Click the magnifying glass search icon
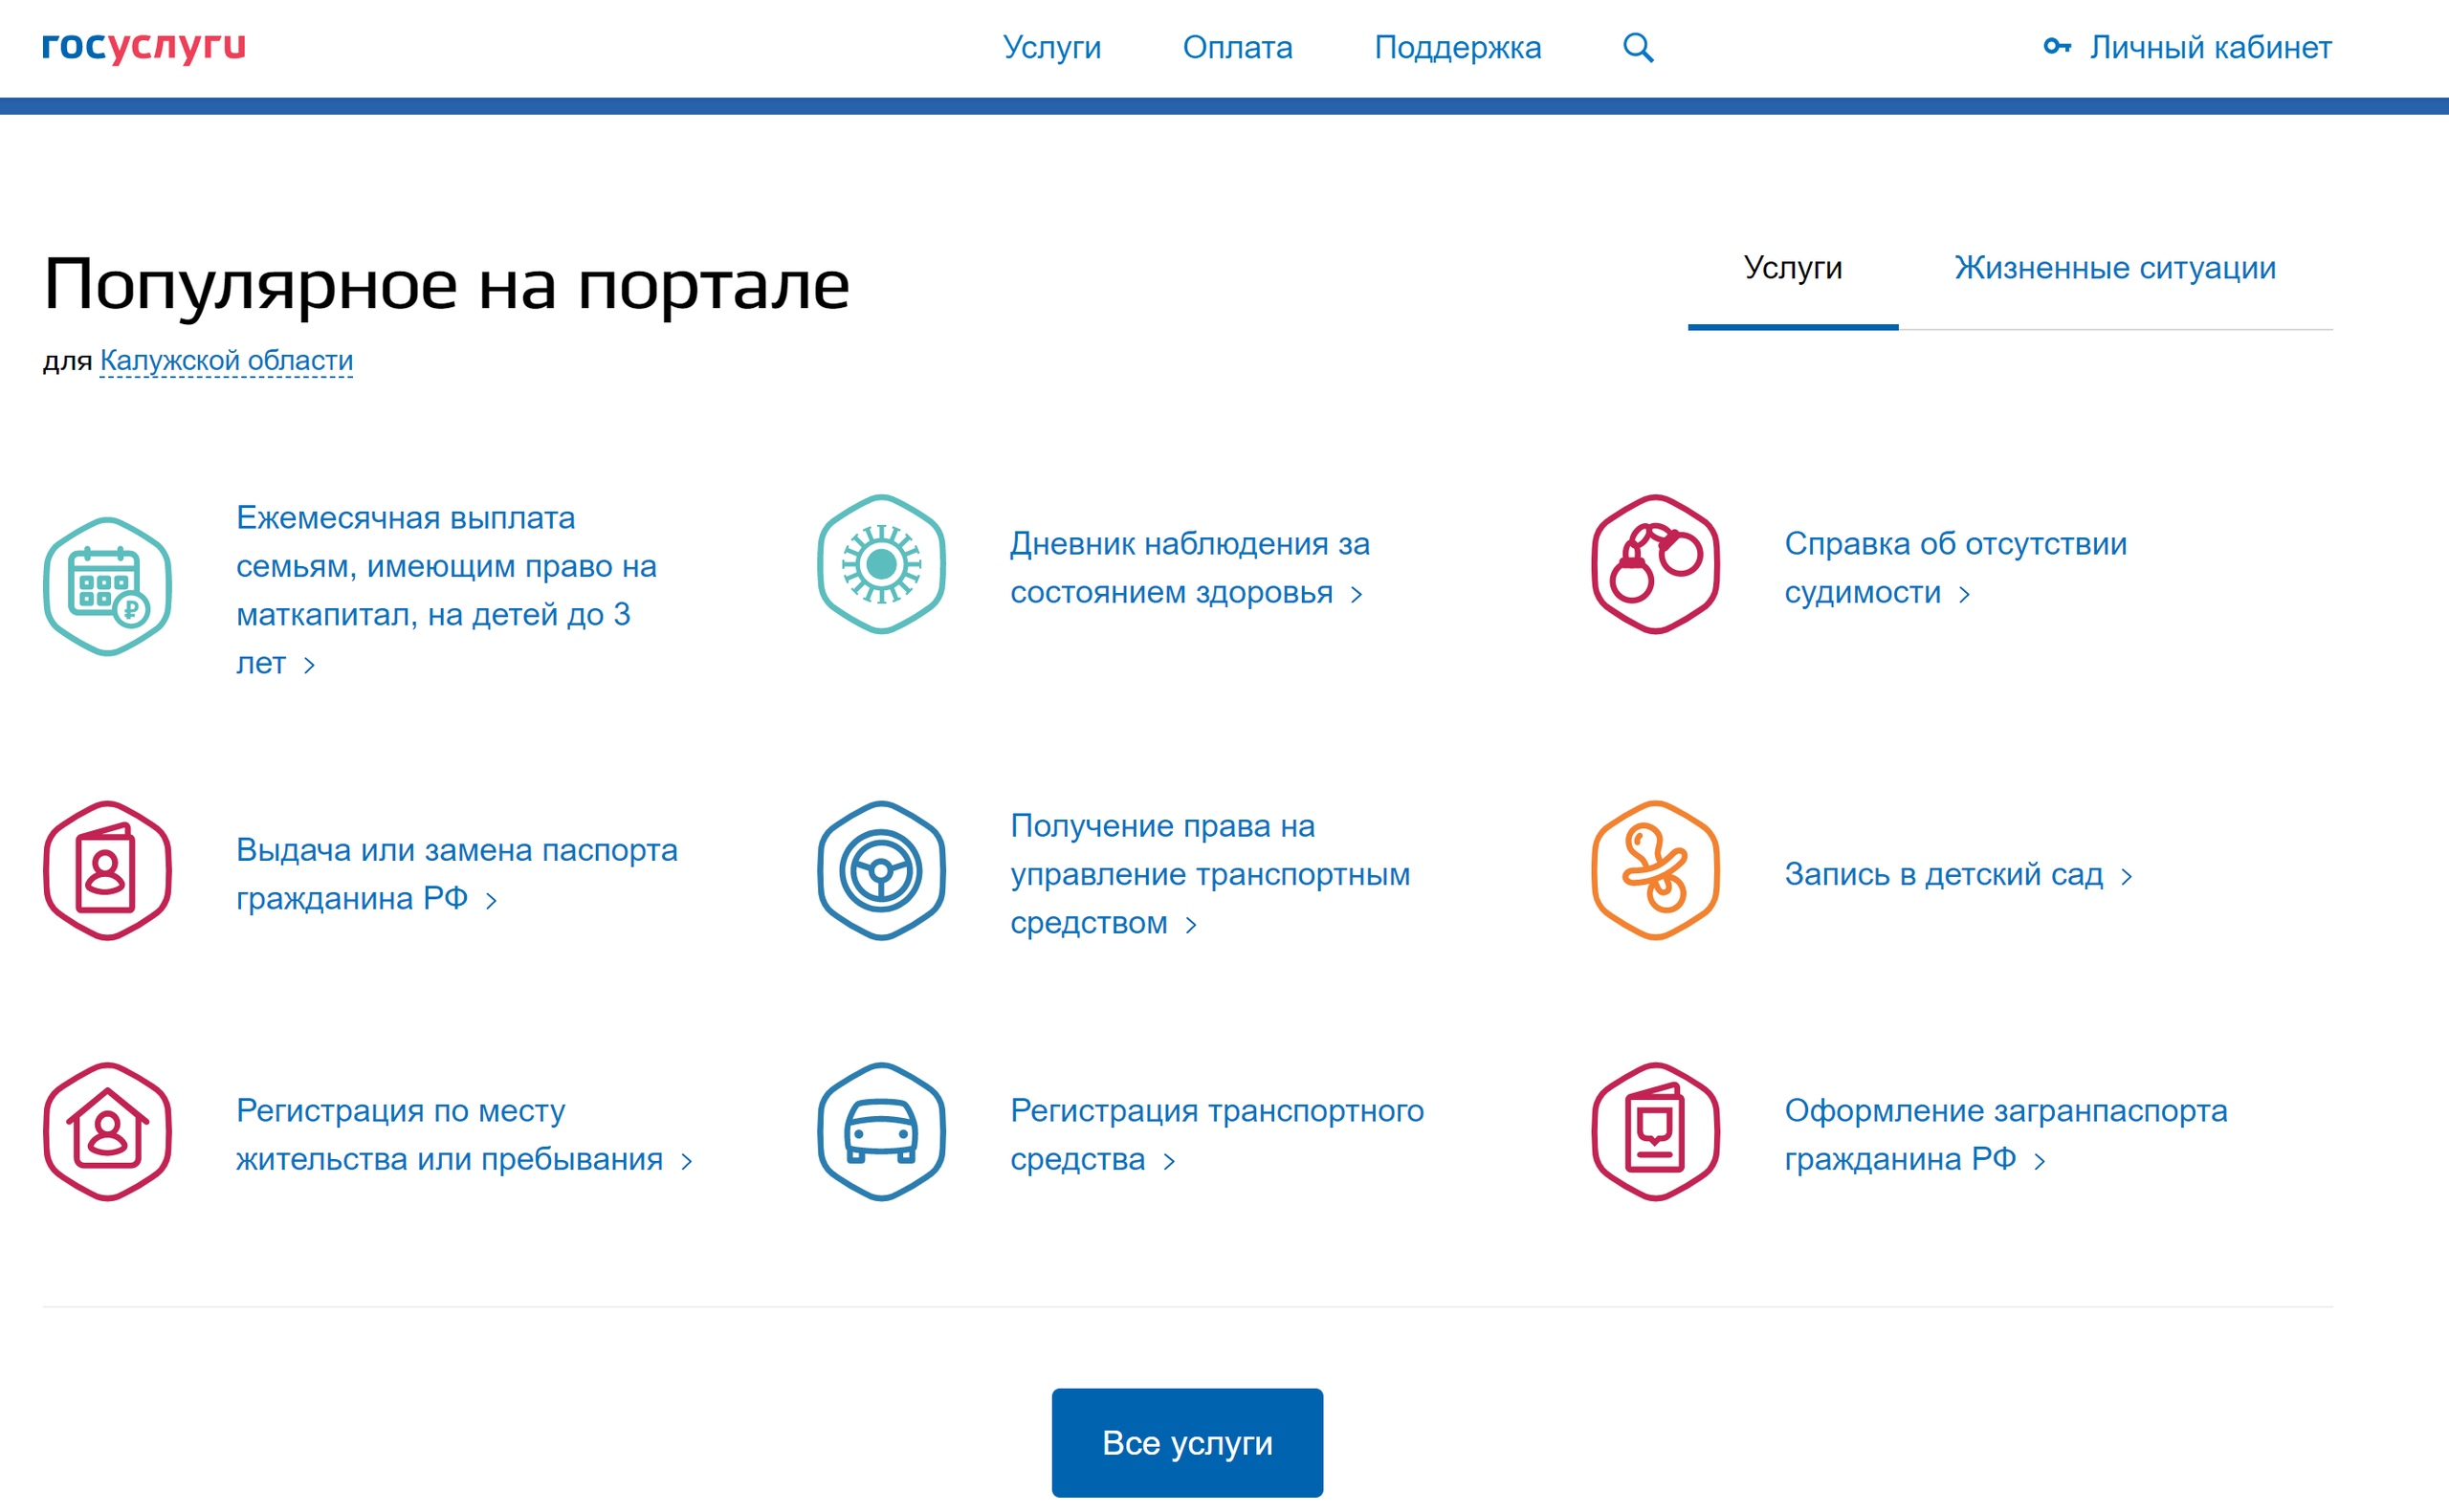The width and height of the screenshot is (2449, 1512). (1637, 47)
